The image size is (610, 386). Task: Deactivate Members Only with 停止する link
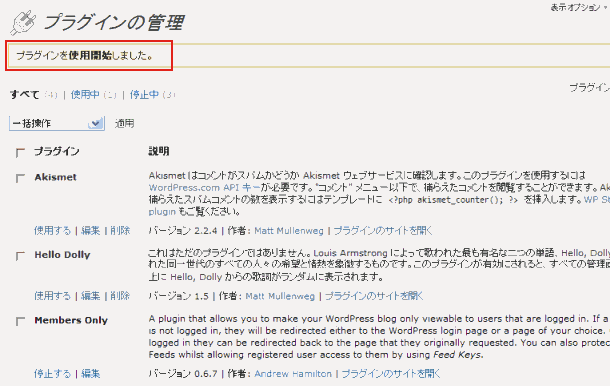click(x=53, y=374)
